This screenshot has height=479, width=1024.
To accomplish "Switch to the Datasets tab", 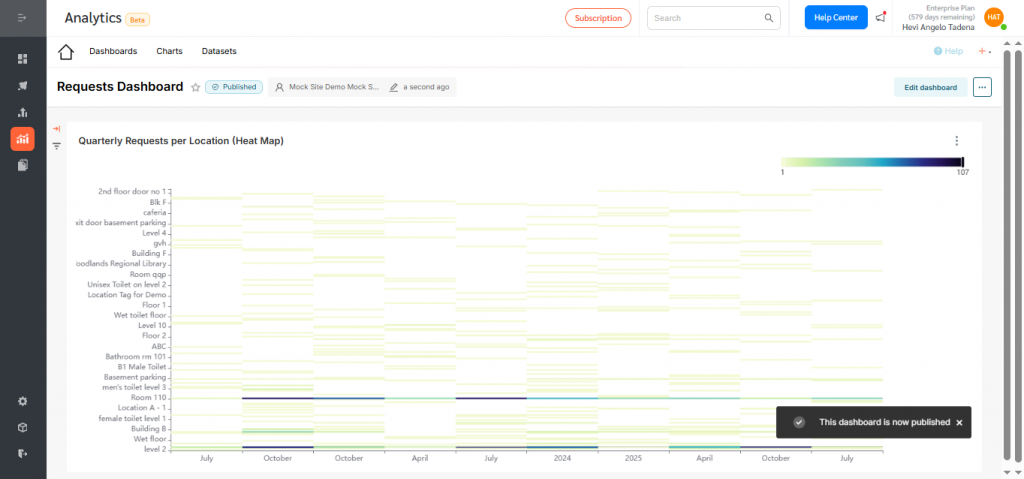I will click(x=219, y=51).
